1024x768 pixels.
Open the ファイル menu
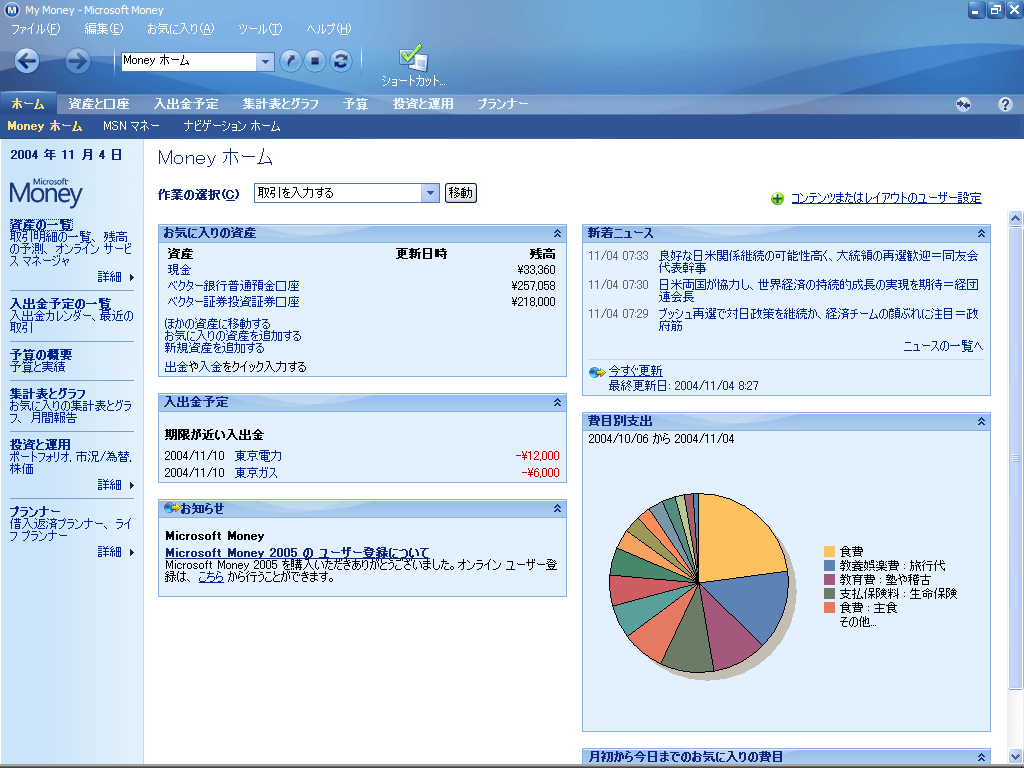tap(35, 29)
